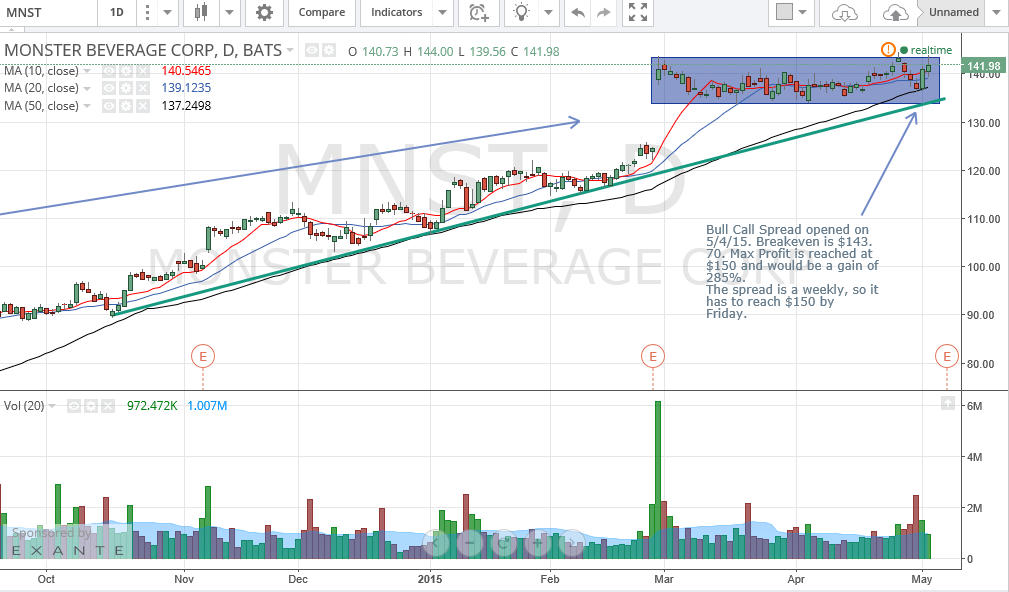The image size is (1009, 592).
Task: Redo the last chart action
Action: point(604,12)
